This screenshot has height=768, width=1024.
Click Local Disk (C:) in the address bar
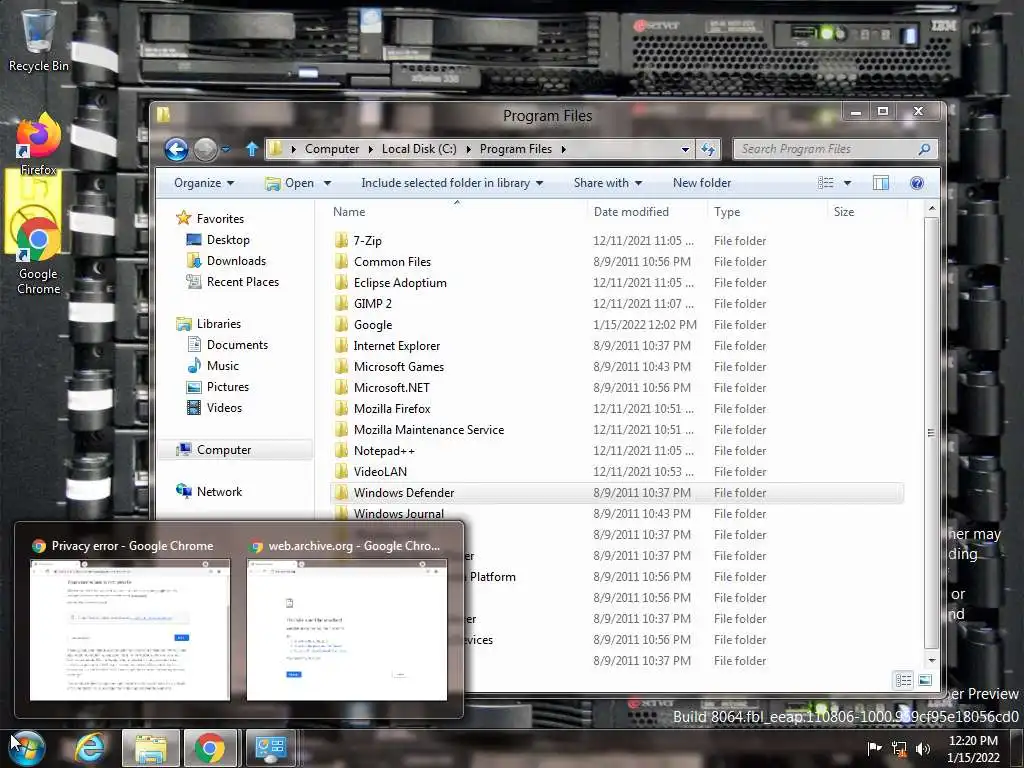(x=419, y=149)
